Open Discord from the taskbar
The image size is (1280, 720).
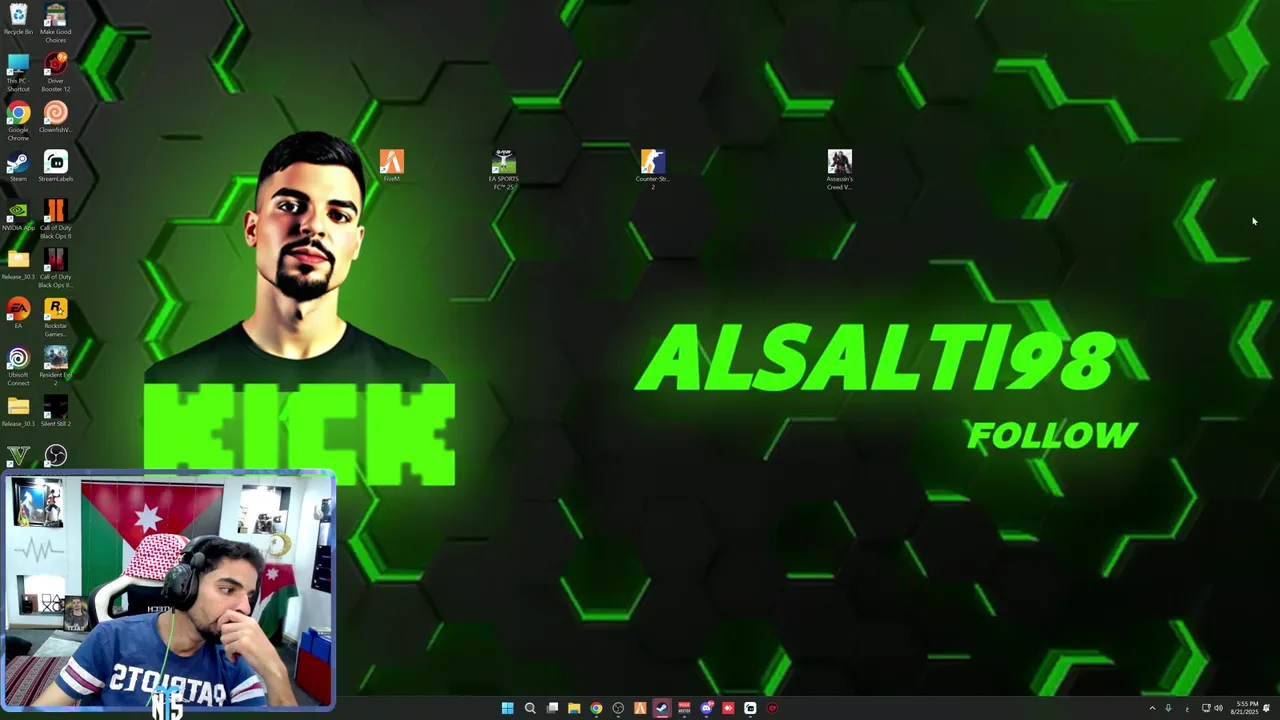pyautogui.click(x=706, y=708)
